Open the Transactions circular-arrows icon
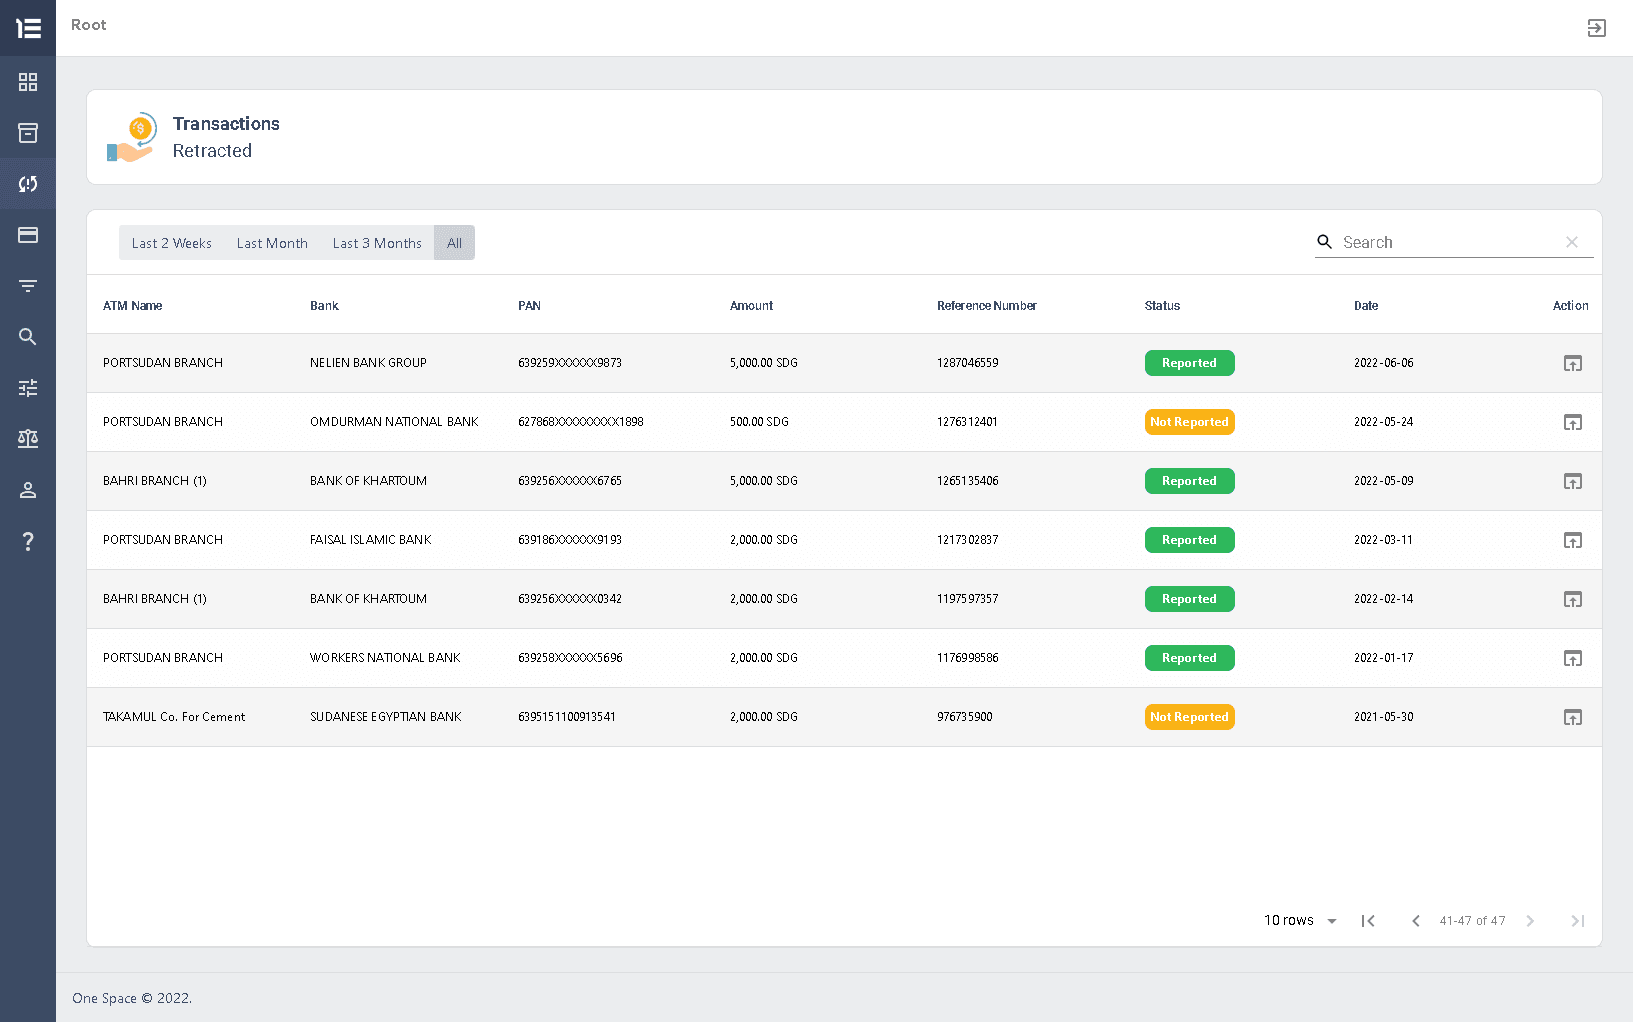The width and height of the screenshot is (1633, 1023). [x=27, y=184]
